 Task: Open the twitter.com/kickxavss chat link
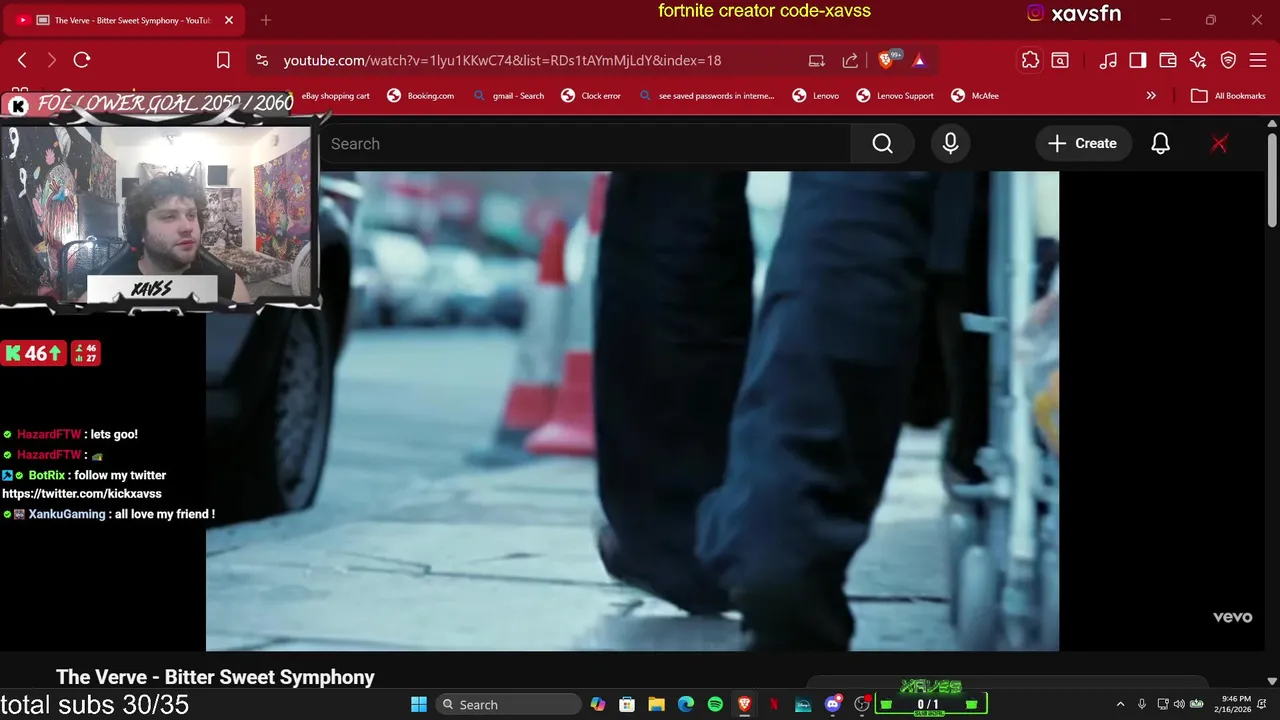(x=82, y=494)
